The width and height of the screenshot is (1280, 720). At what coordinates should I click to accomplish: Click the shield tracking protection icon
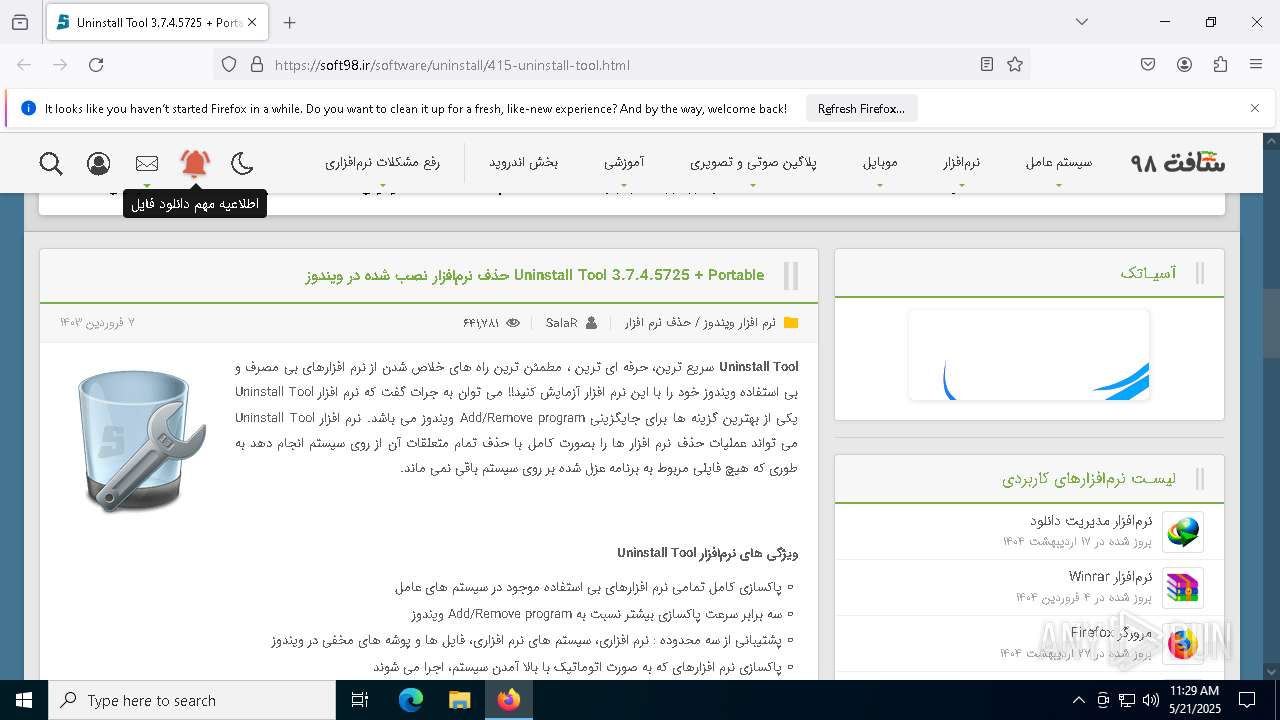[229, 64]
